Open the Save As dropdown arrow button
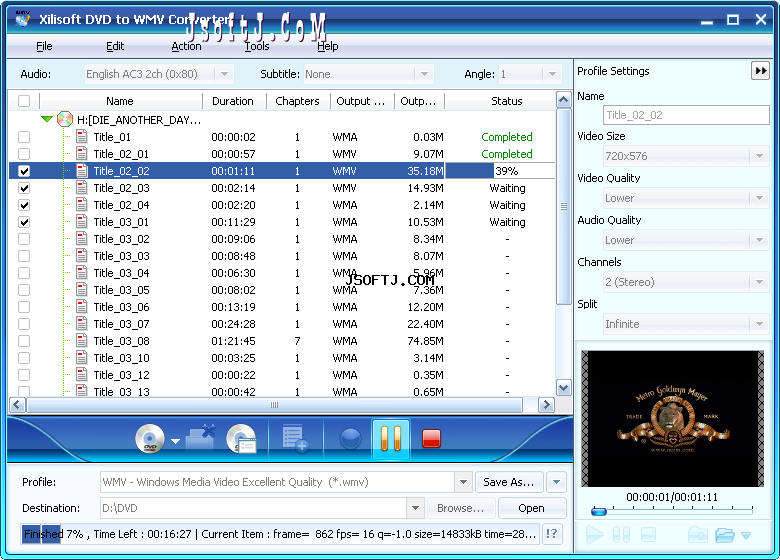The height and width of the screenshot is (560, 780). tap(556, 482)
